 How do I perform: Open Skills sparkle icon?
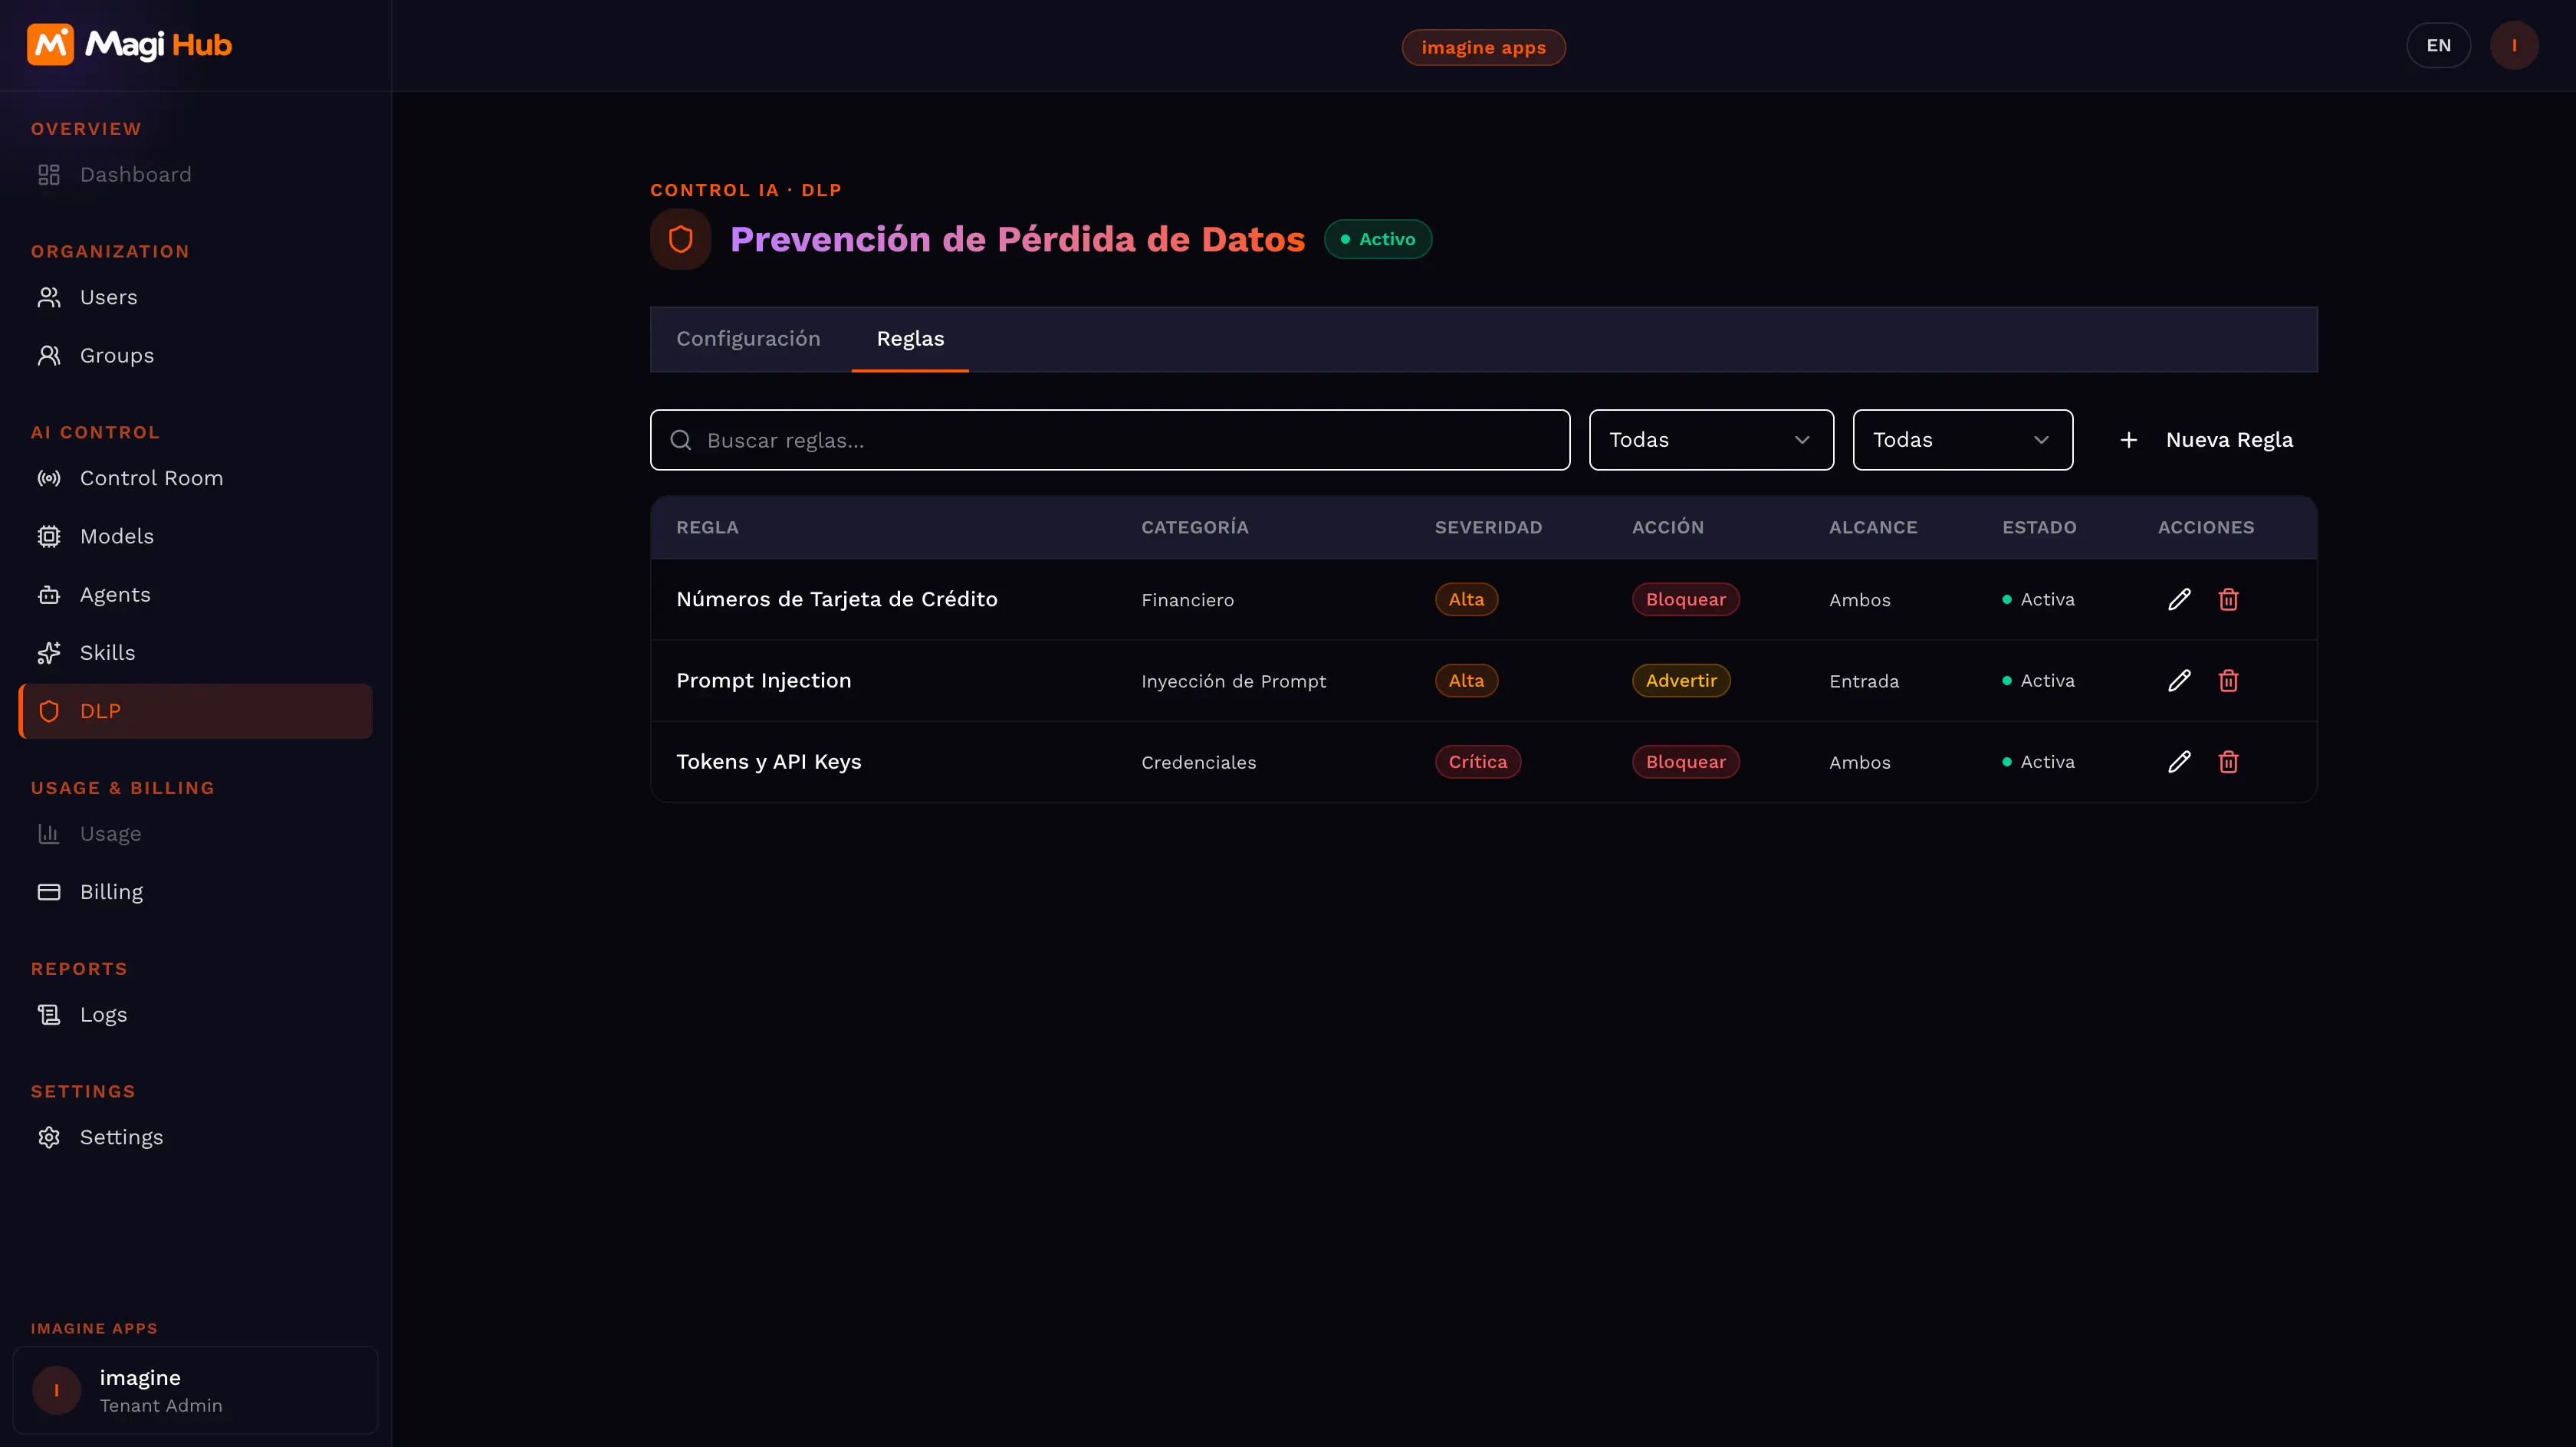point(49,652)
